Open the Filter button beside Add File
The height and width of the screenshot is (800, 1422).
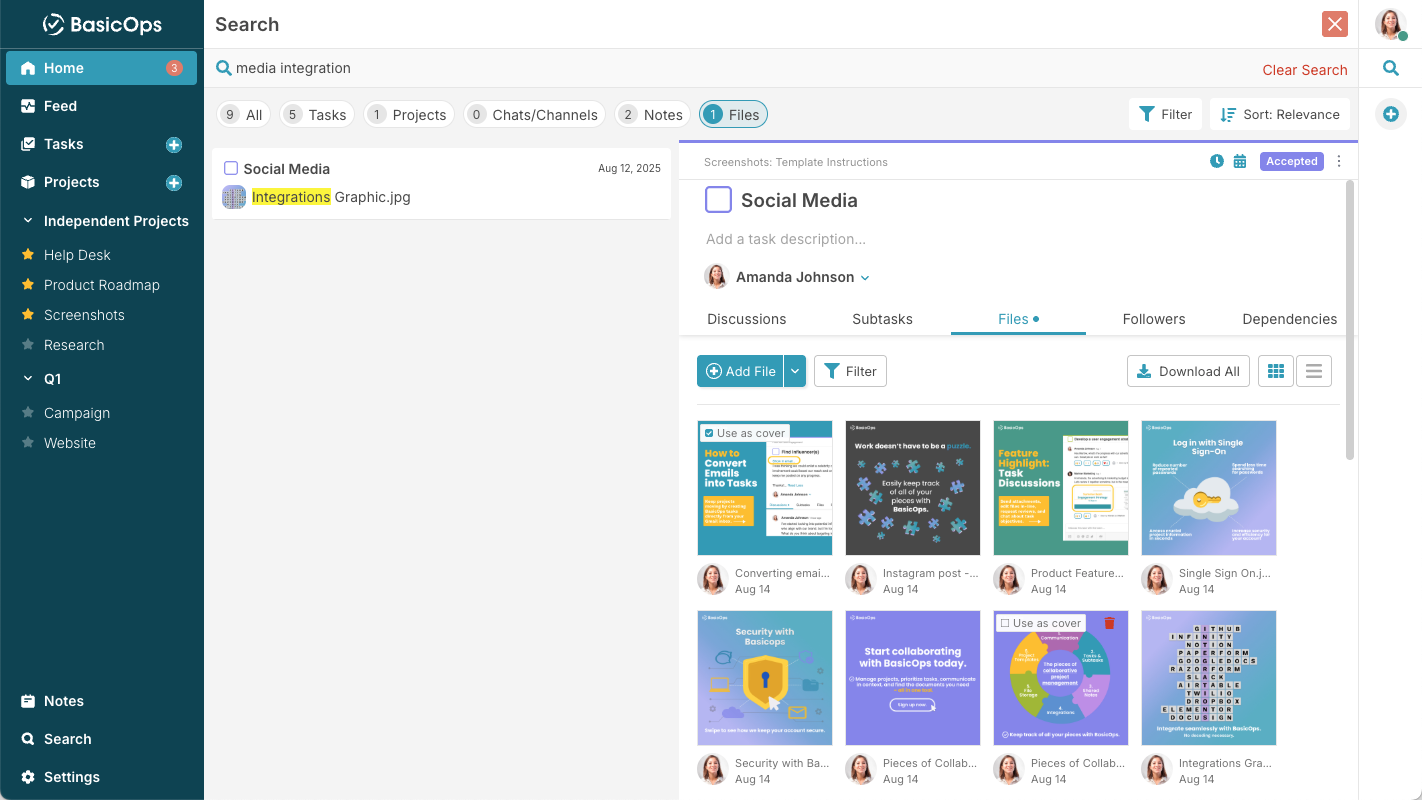tap(850, 371)
